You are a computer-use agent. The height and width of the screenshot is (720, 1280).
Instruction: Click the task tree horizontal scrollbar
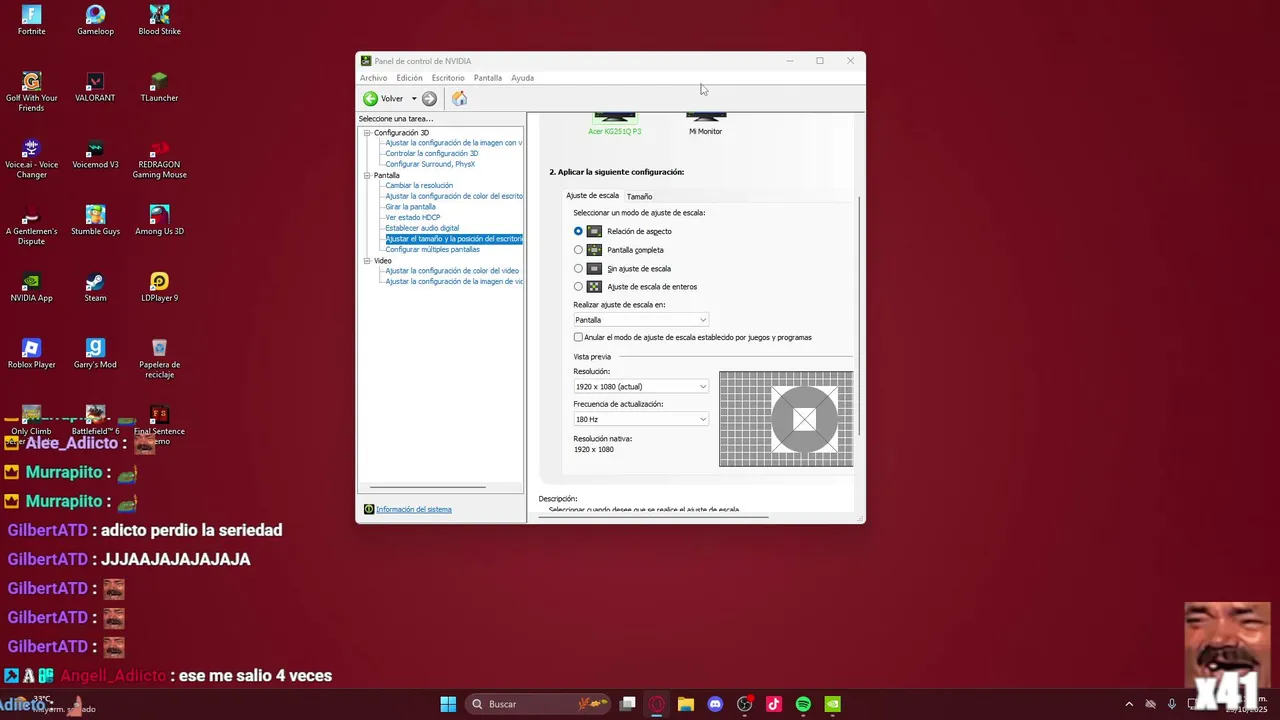click(429, 487)
